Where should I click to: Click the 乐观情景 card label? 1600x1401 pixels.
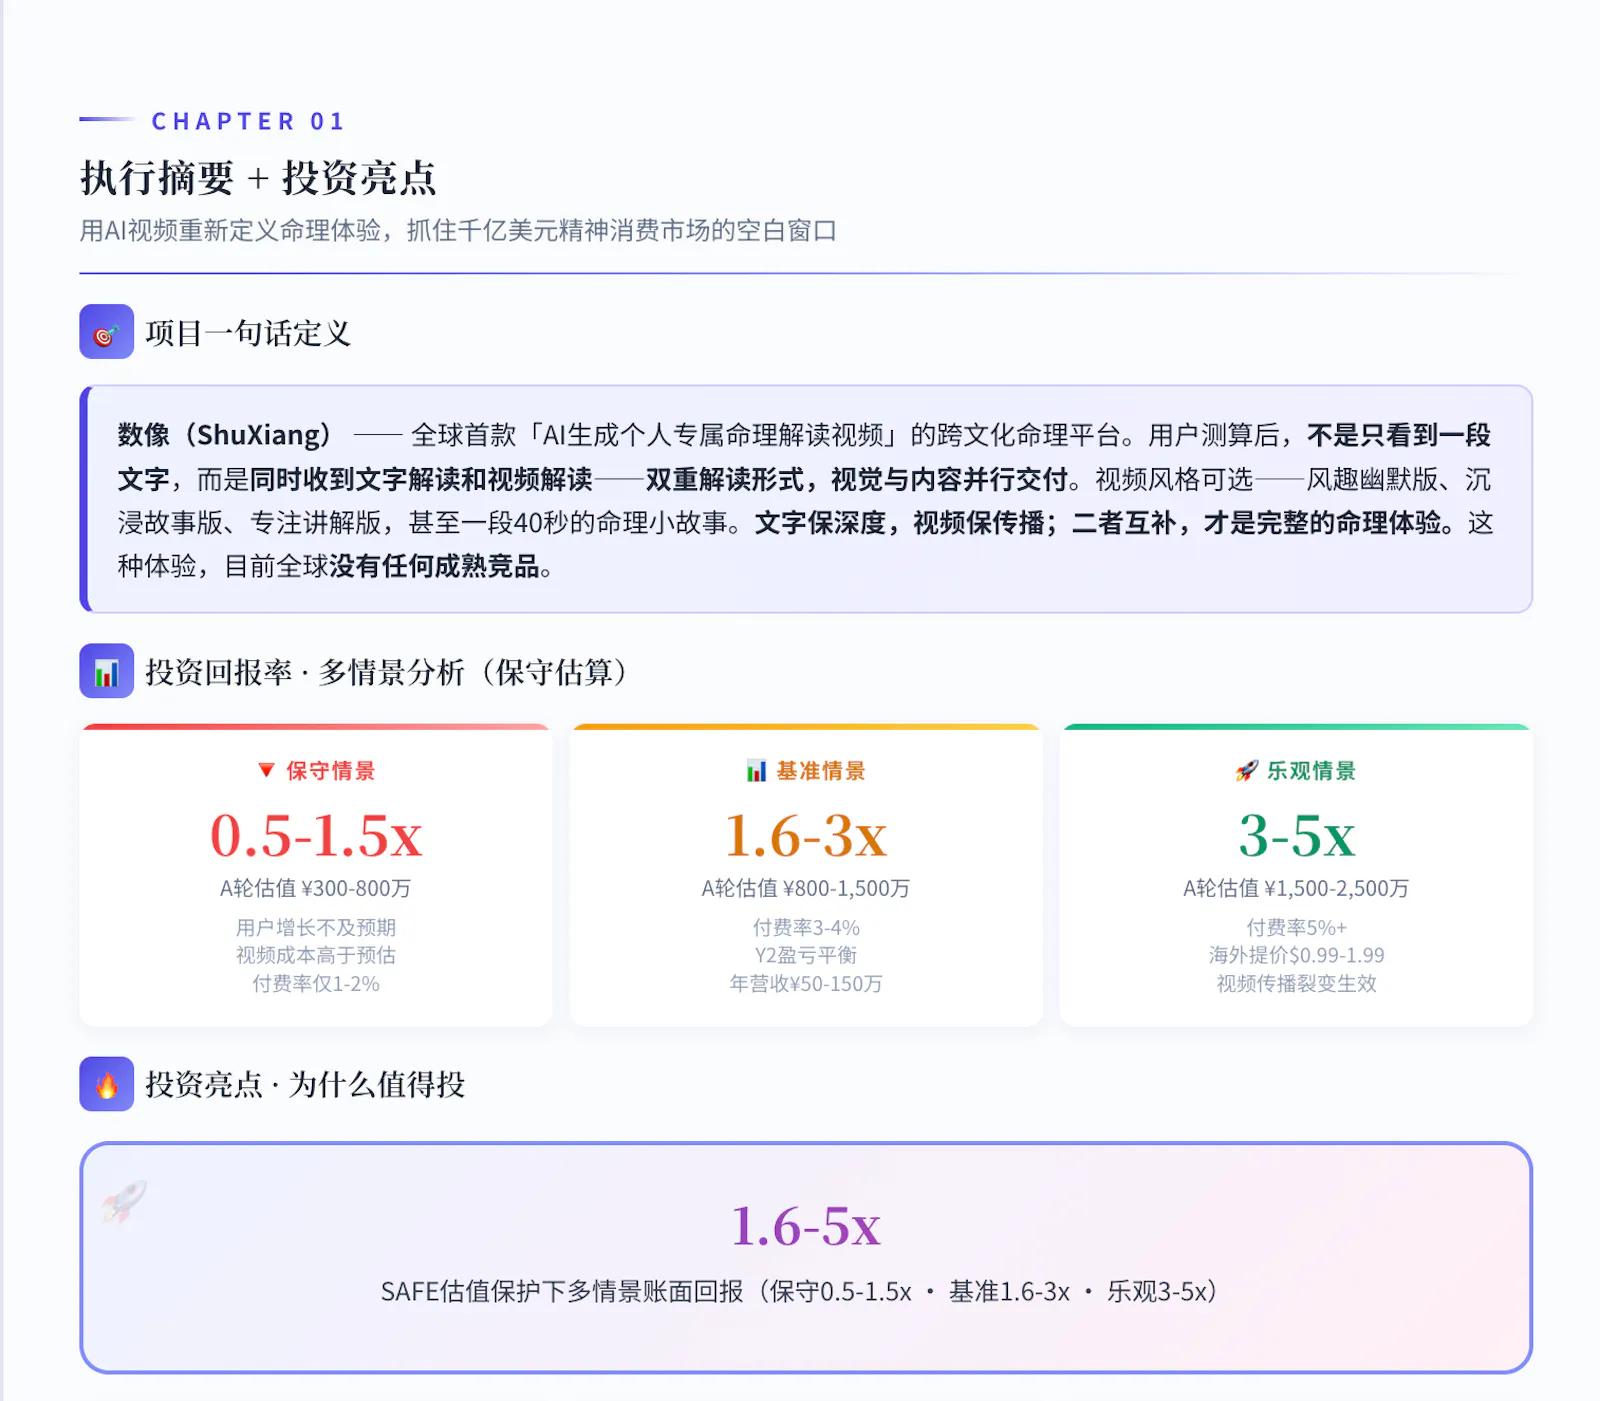(1312, 771)
